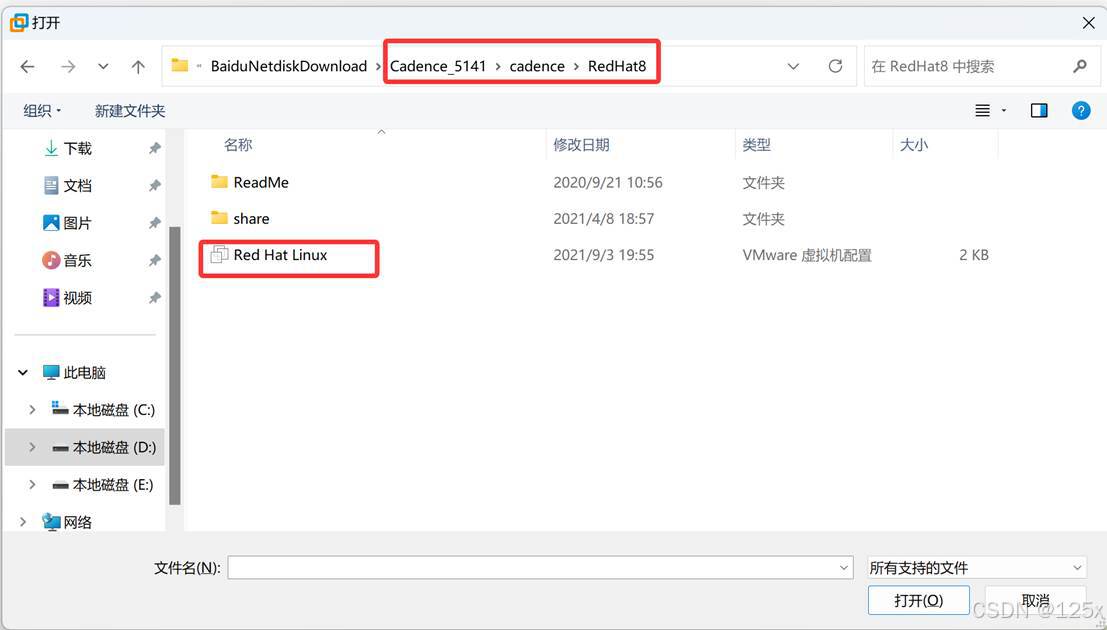Click the RedHat8 breadcrumb segment
Image resolution: width=1107 pixels, height=630 pixels.
tap(616, 66)
